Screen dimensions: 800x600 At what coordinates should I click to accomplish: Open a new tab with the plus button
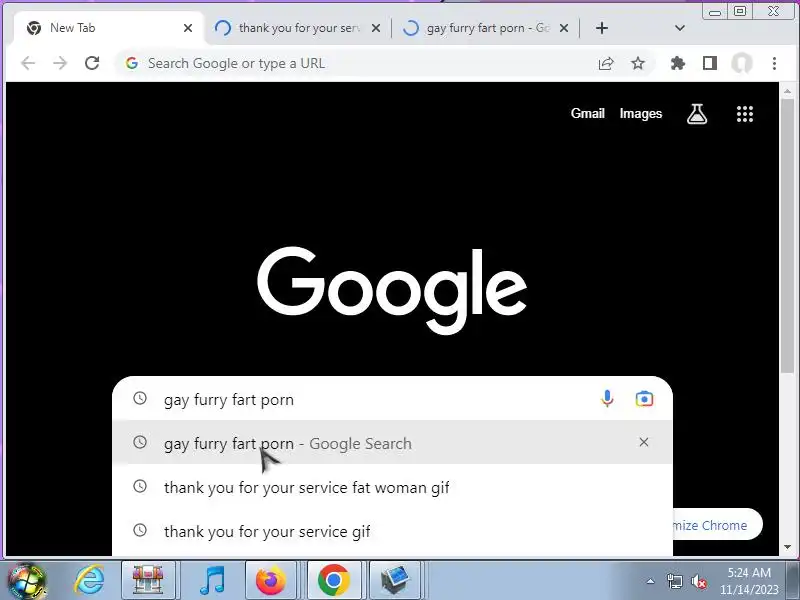[602, 28]
